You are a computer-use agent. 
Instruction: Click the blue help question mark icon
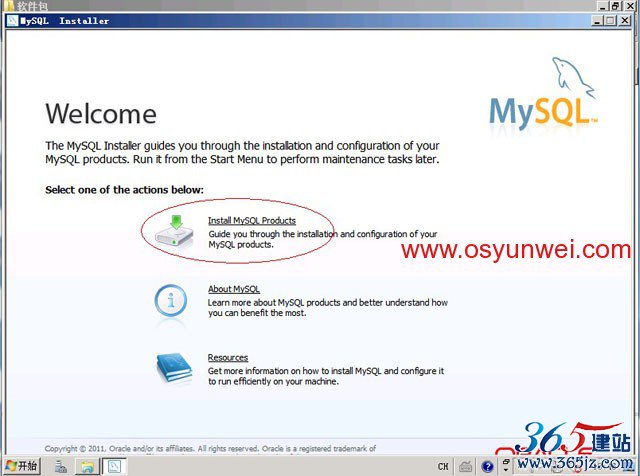click(487, 466)
